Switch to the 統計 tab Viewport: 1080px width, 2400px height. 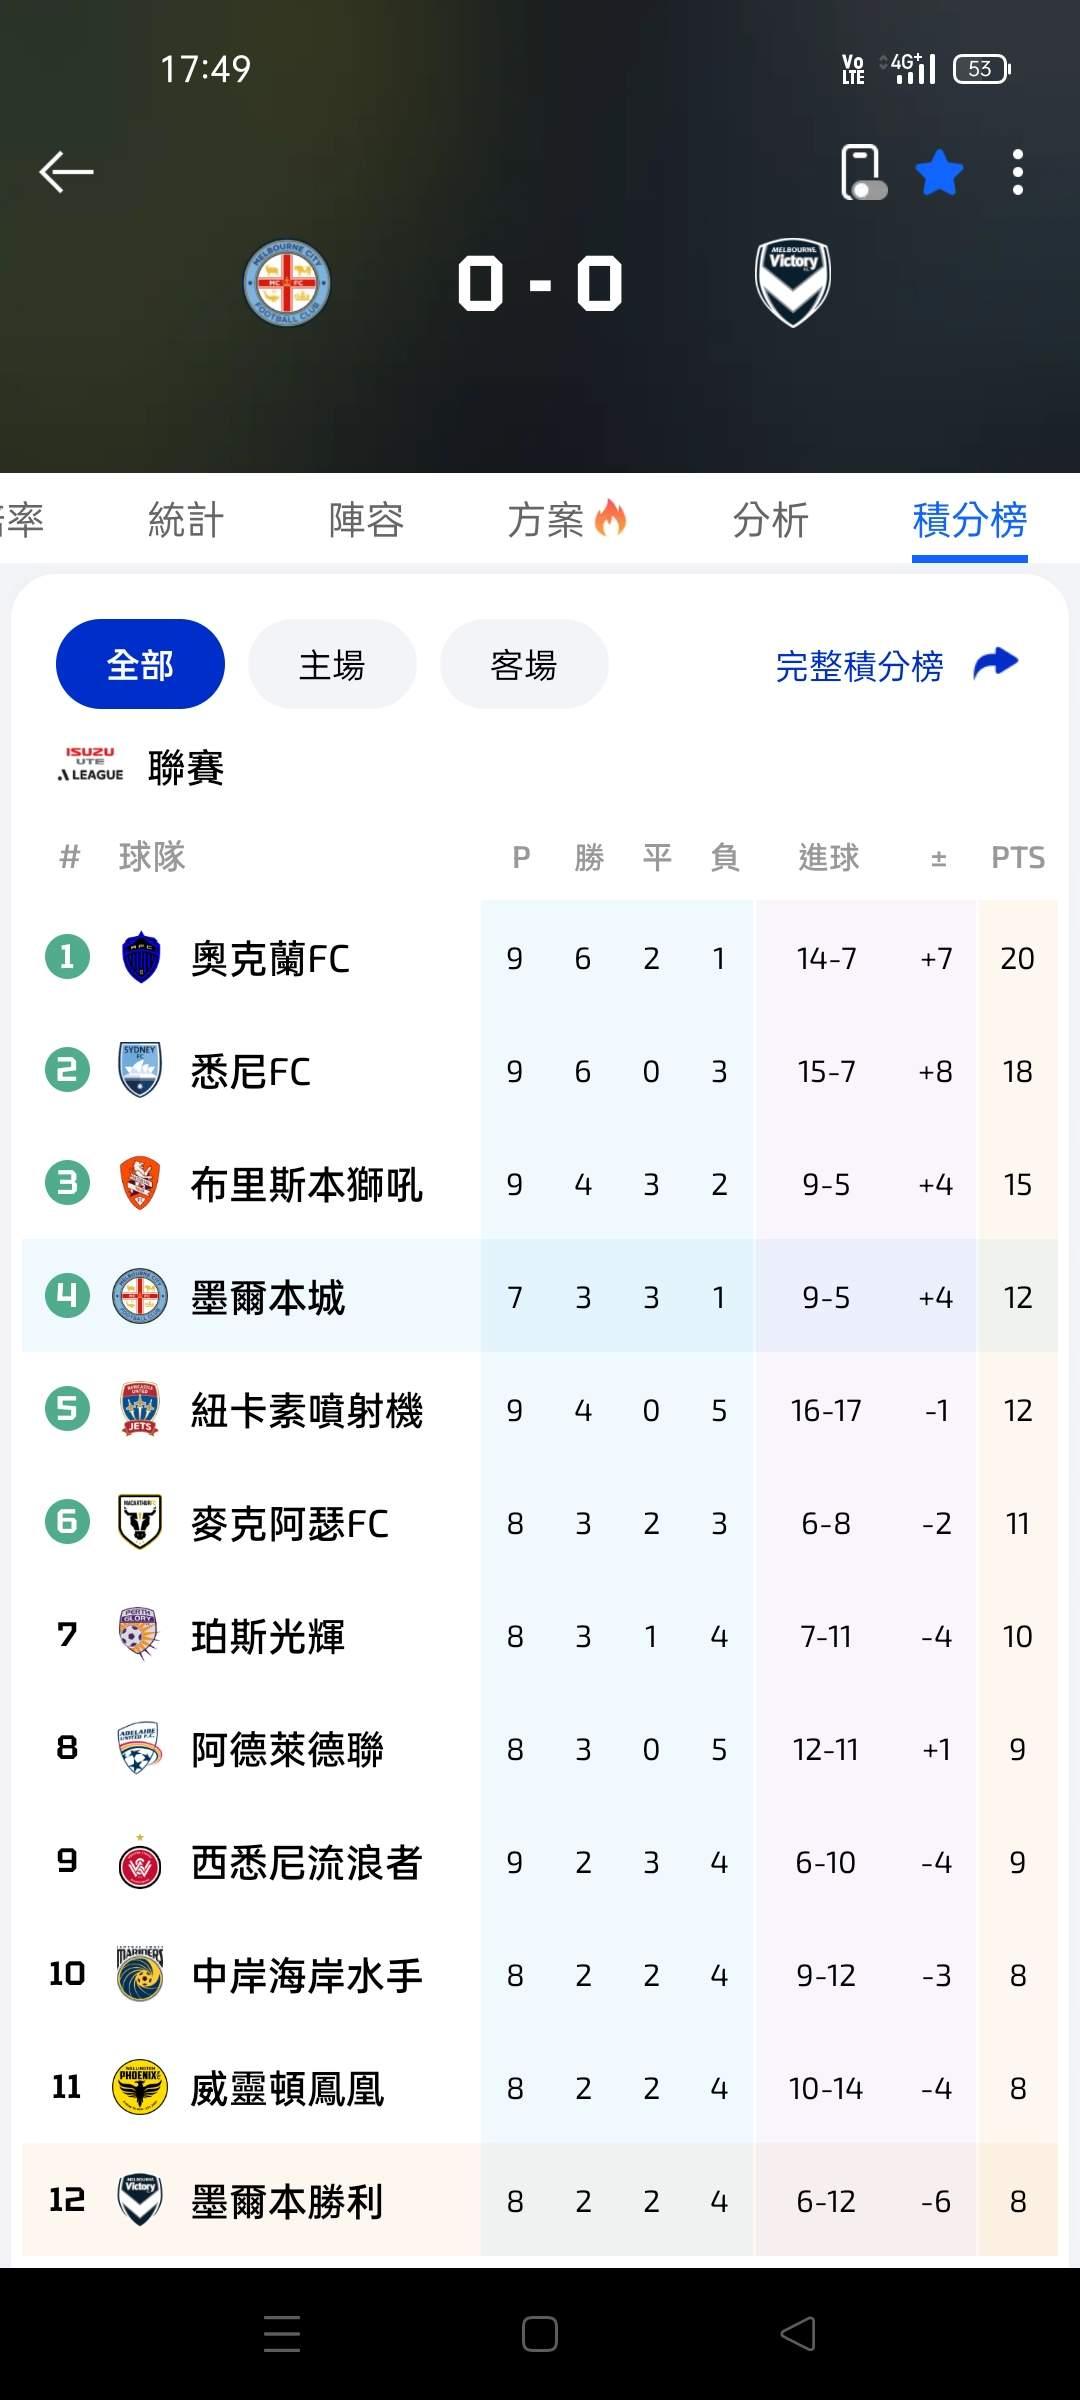(x=186, y=520)
